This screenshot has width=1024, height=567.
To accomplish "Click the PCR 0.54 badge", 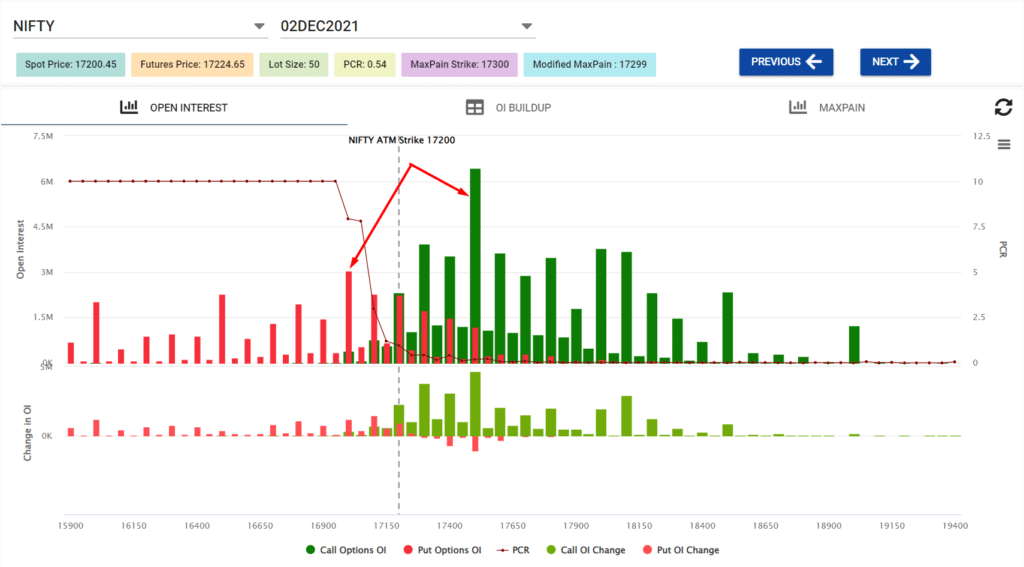I will click(364, 65).
